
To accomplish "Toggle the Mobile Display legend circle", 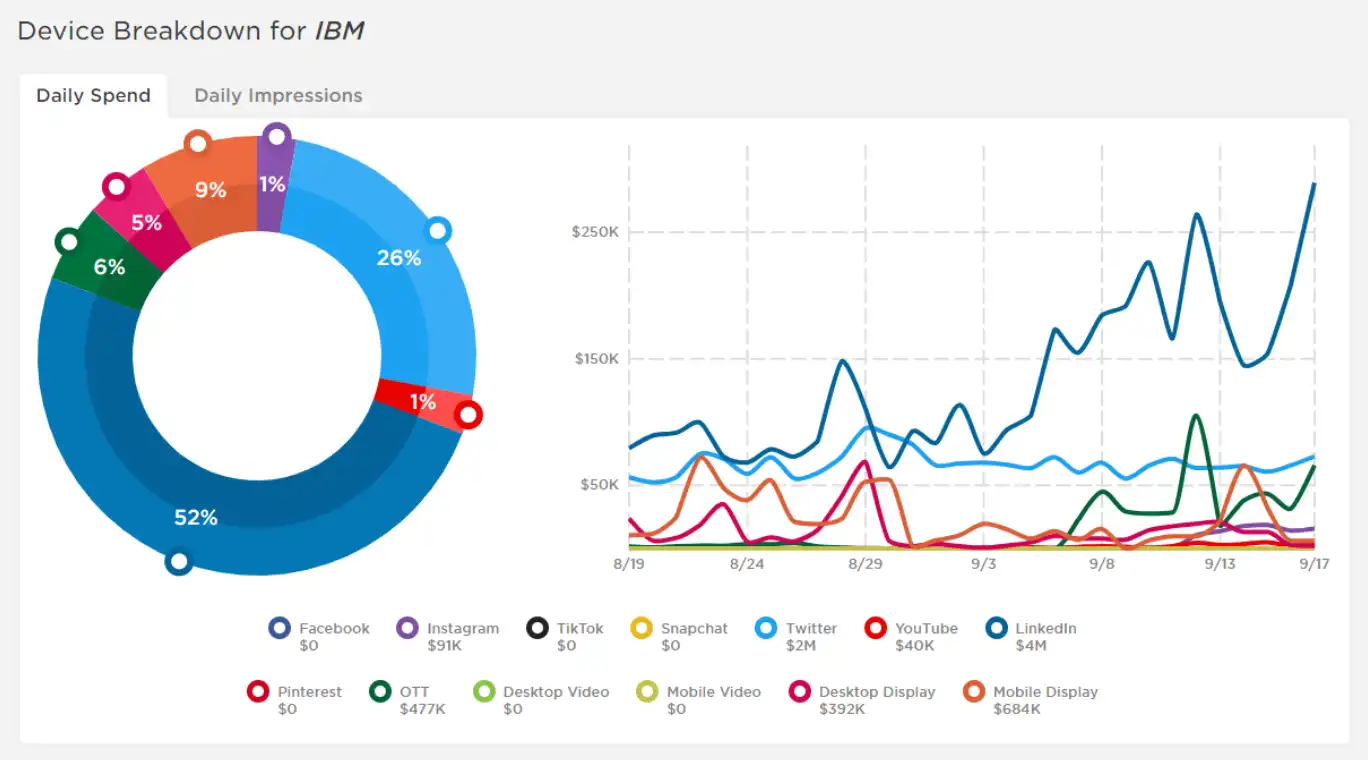I will [974, 691].
